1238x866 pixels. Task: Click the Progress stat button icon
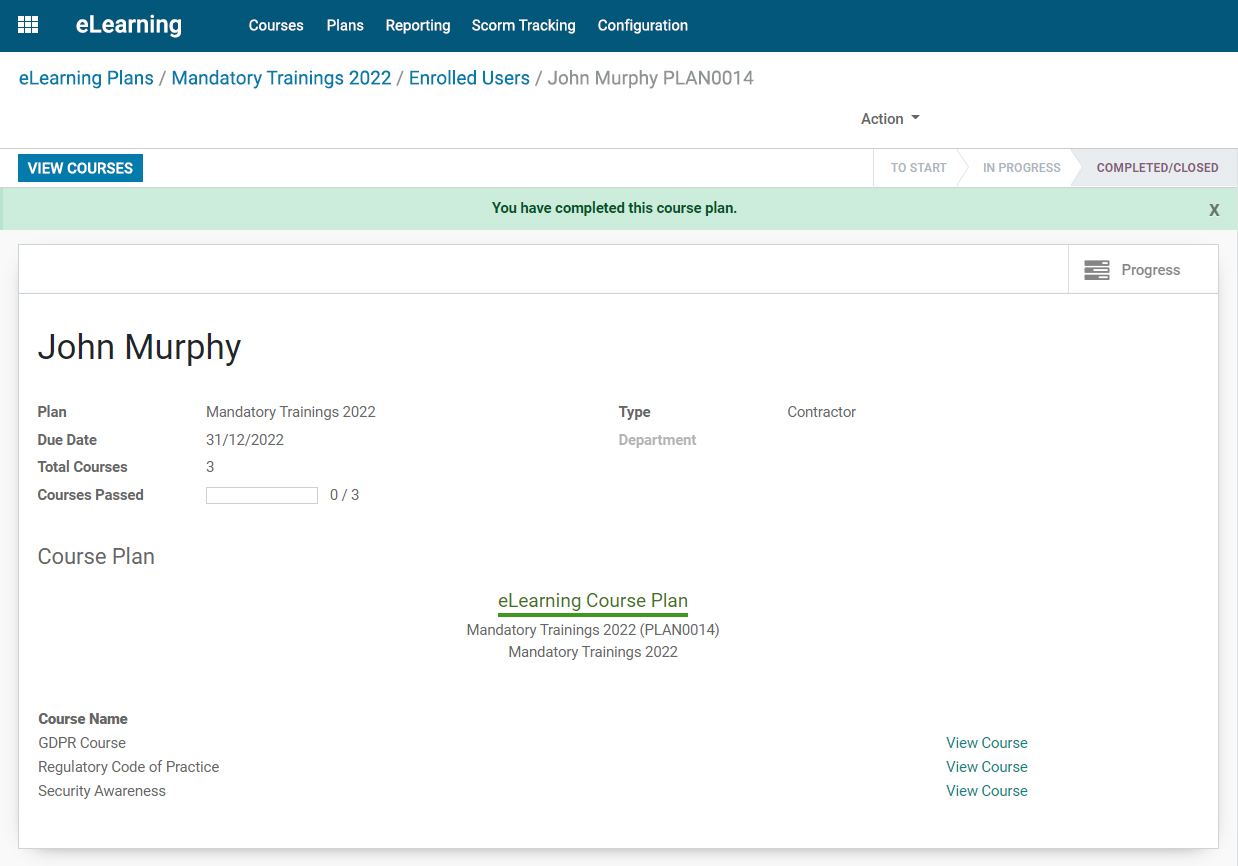click(1097, 270)
